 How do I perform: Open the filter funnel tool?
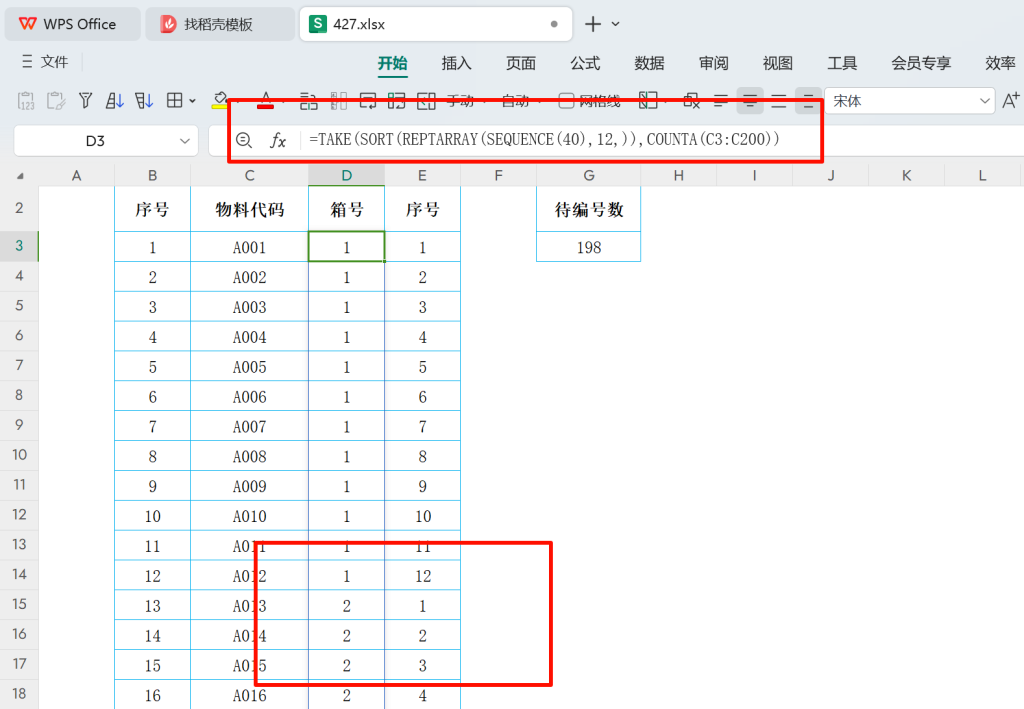click(85, 101)
